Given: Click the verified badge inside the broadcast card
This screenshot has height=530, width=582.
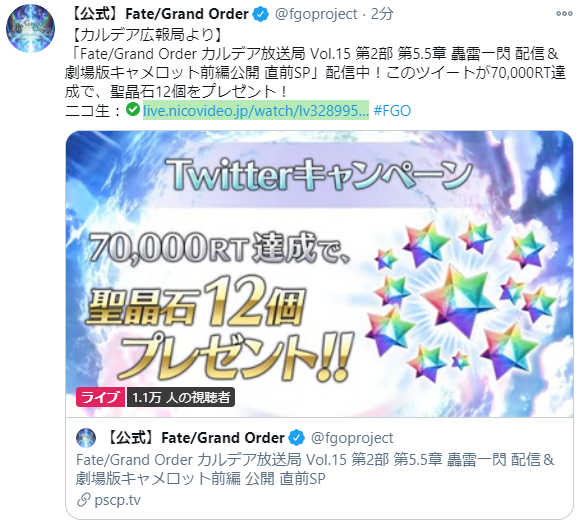Looking at the screenshot, I should [x=297, y=438].
